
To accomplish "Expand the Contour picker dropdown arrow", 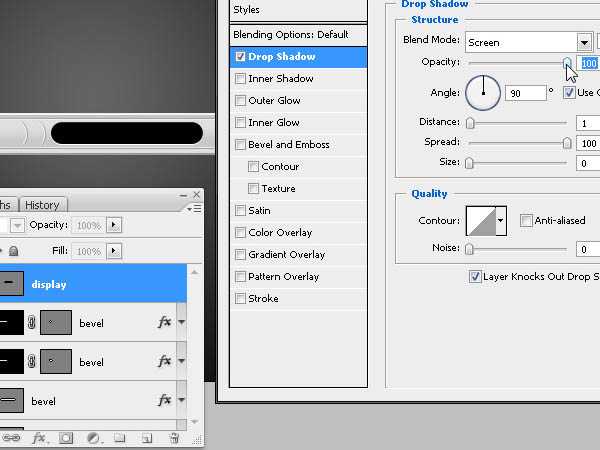I will 500,221.
